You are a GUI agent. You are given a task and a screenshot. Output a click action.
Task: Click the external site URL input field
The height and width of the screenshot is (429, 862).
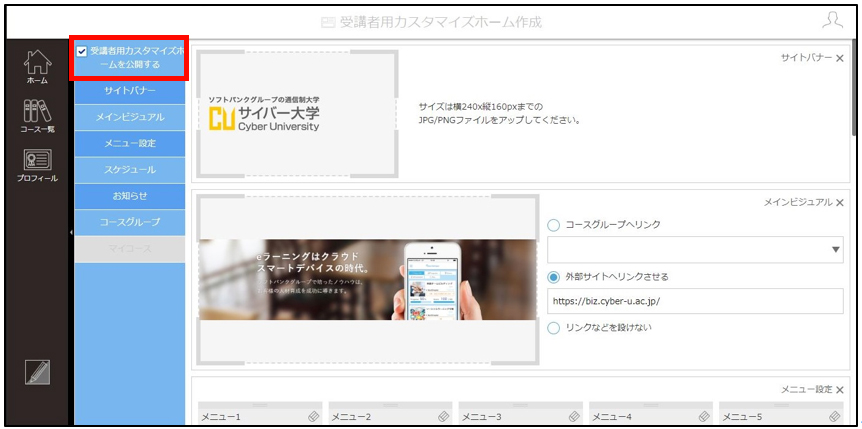695,301
